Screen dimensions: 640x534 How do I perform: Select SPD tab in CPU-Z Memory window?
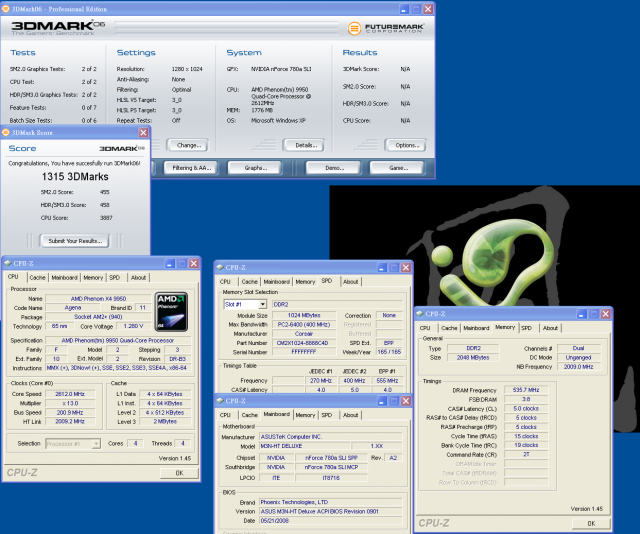527,328
